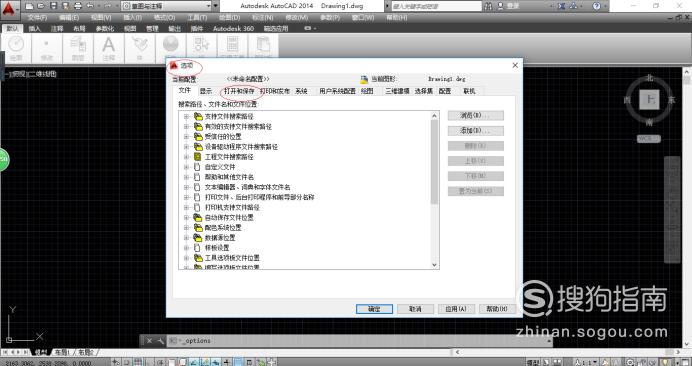Click the 应用(A) button
This screenshot has width=692, height=366.
(456, 309)
